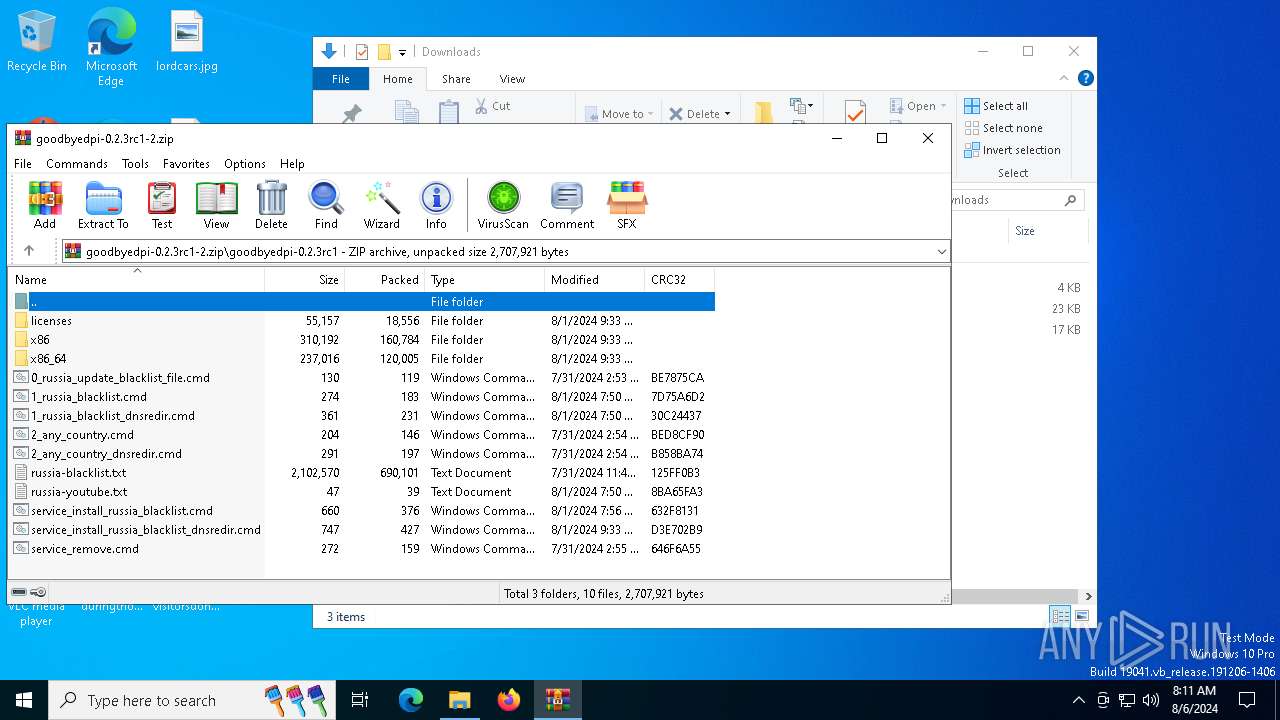Image resolution: width=1280 pixels, height=720 pixels.
Task: Open the Tools menu
Action: coord(135,164)
